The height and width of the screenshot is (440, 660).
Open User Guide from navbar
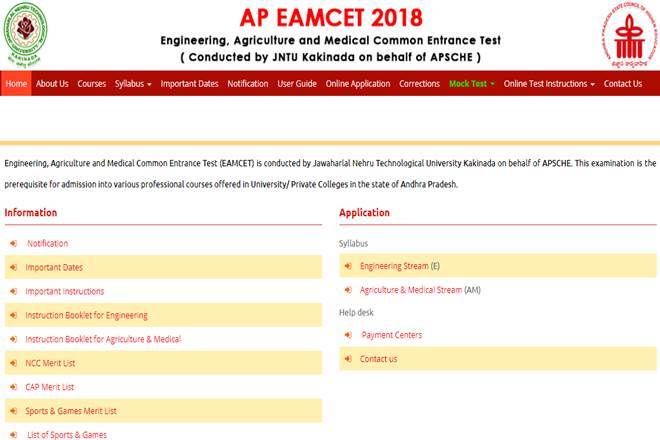pyautogui.click(x=297, y=84)
